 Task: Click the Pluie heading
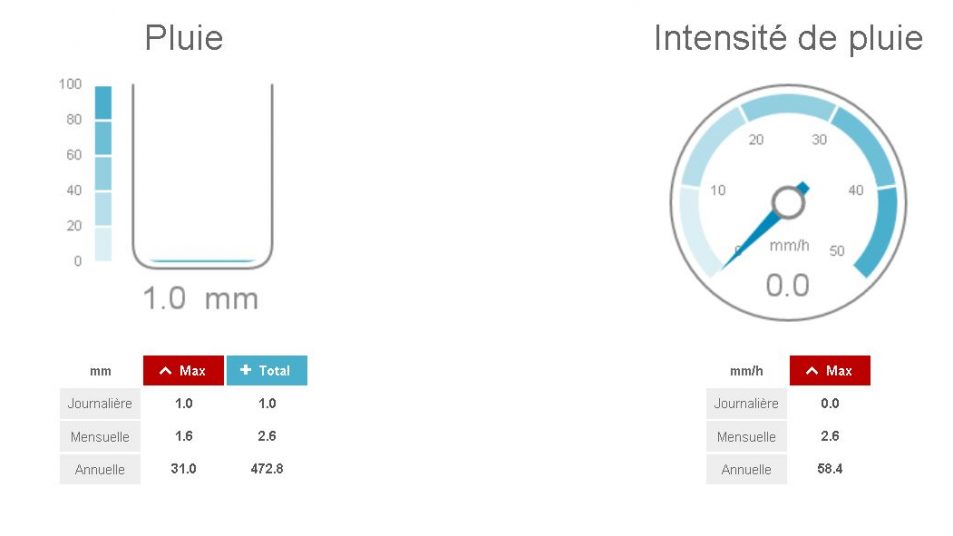pyautogui.click(x=184, y=38)
